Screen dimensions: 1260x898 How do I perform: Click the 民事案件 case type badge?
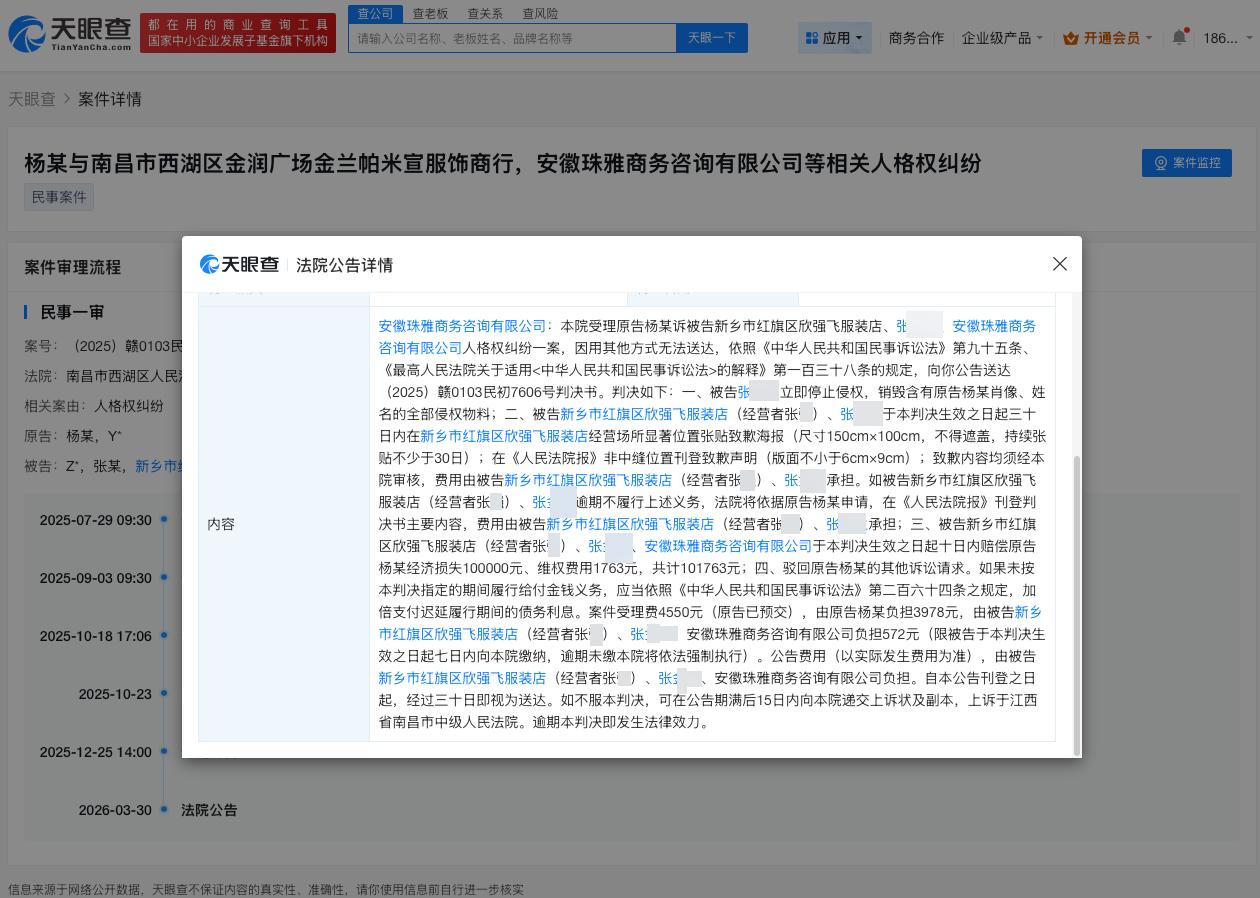coord(58,197)
